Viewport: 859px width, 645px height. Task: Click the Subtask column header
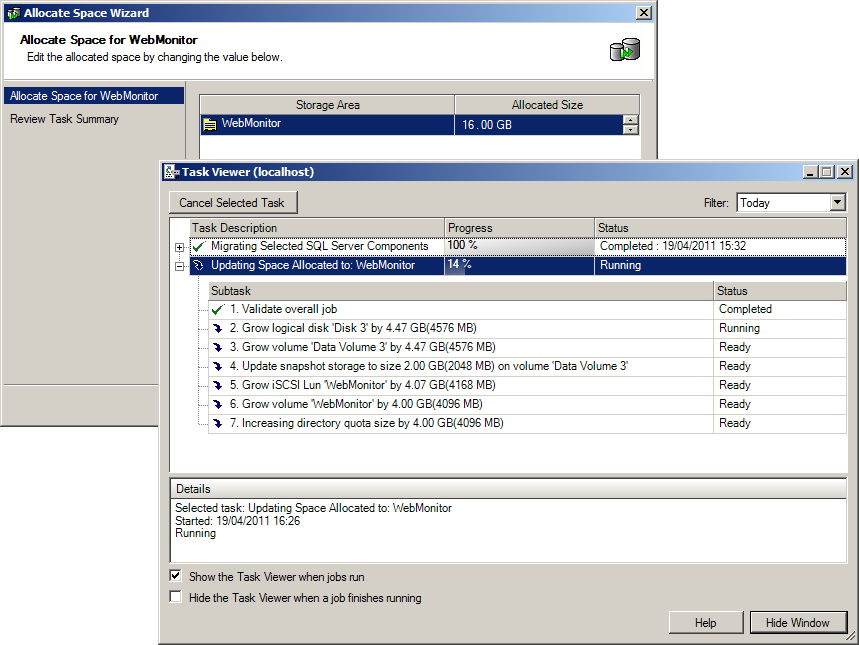click(461, 291)
